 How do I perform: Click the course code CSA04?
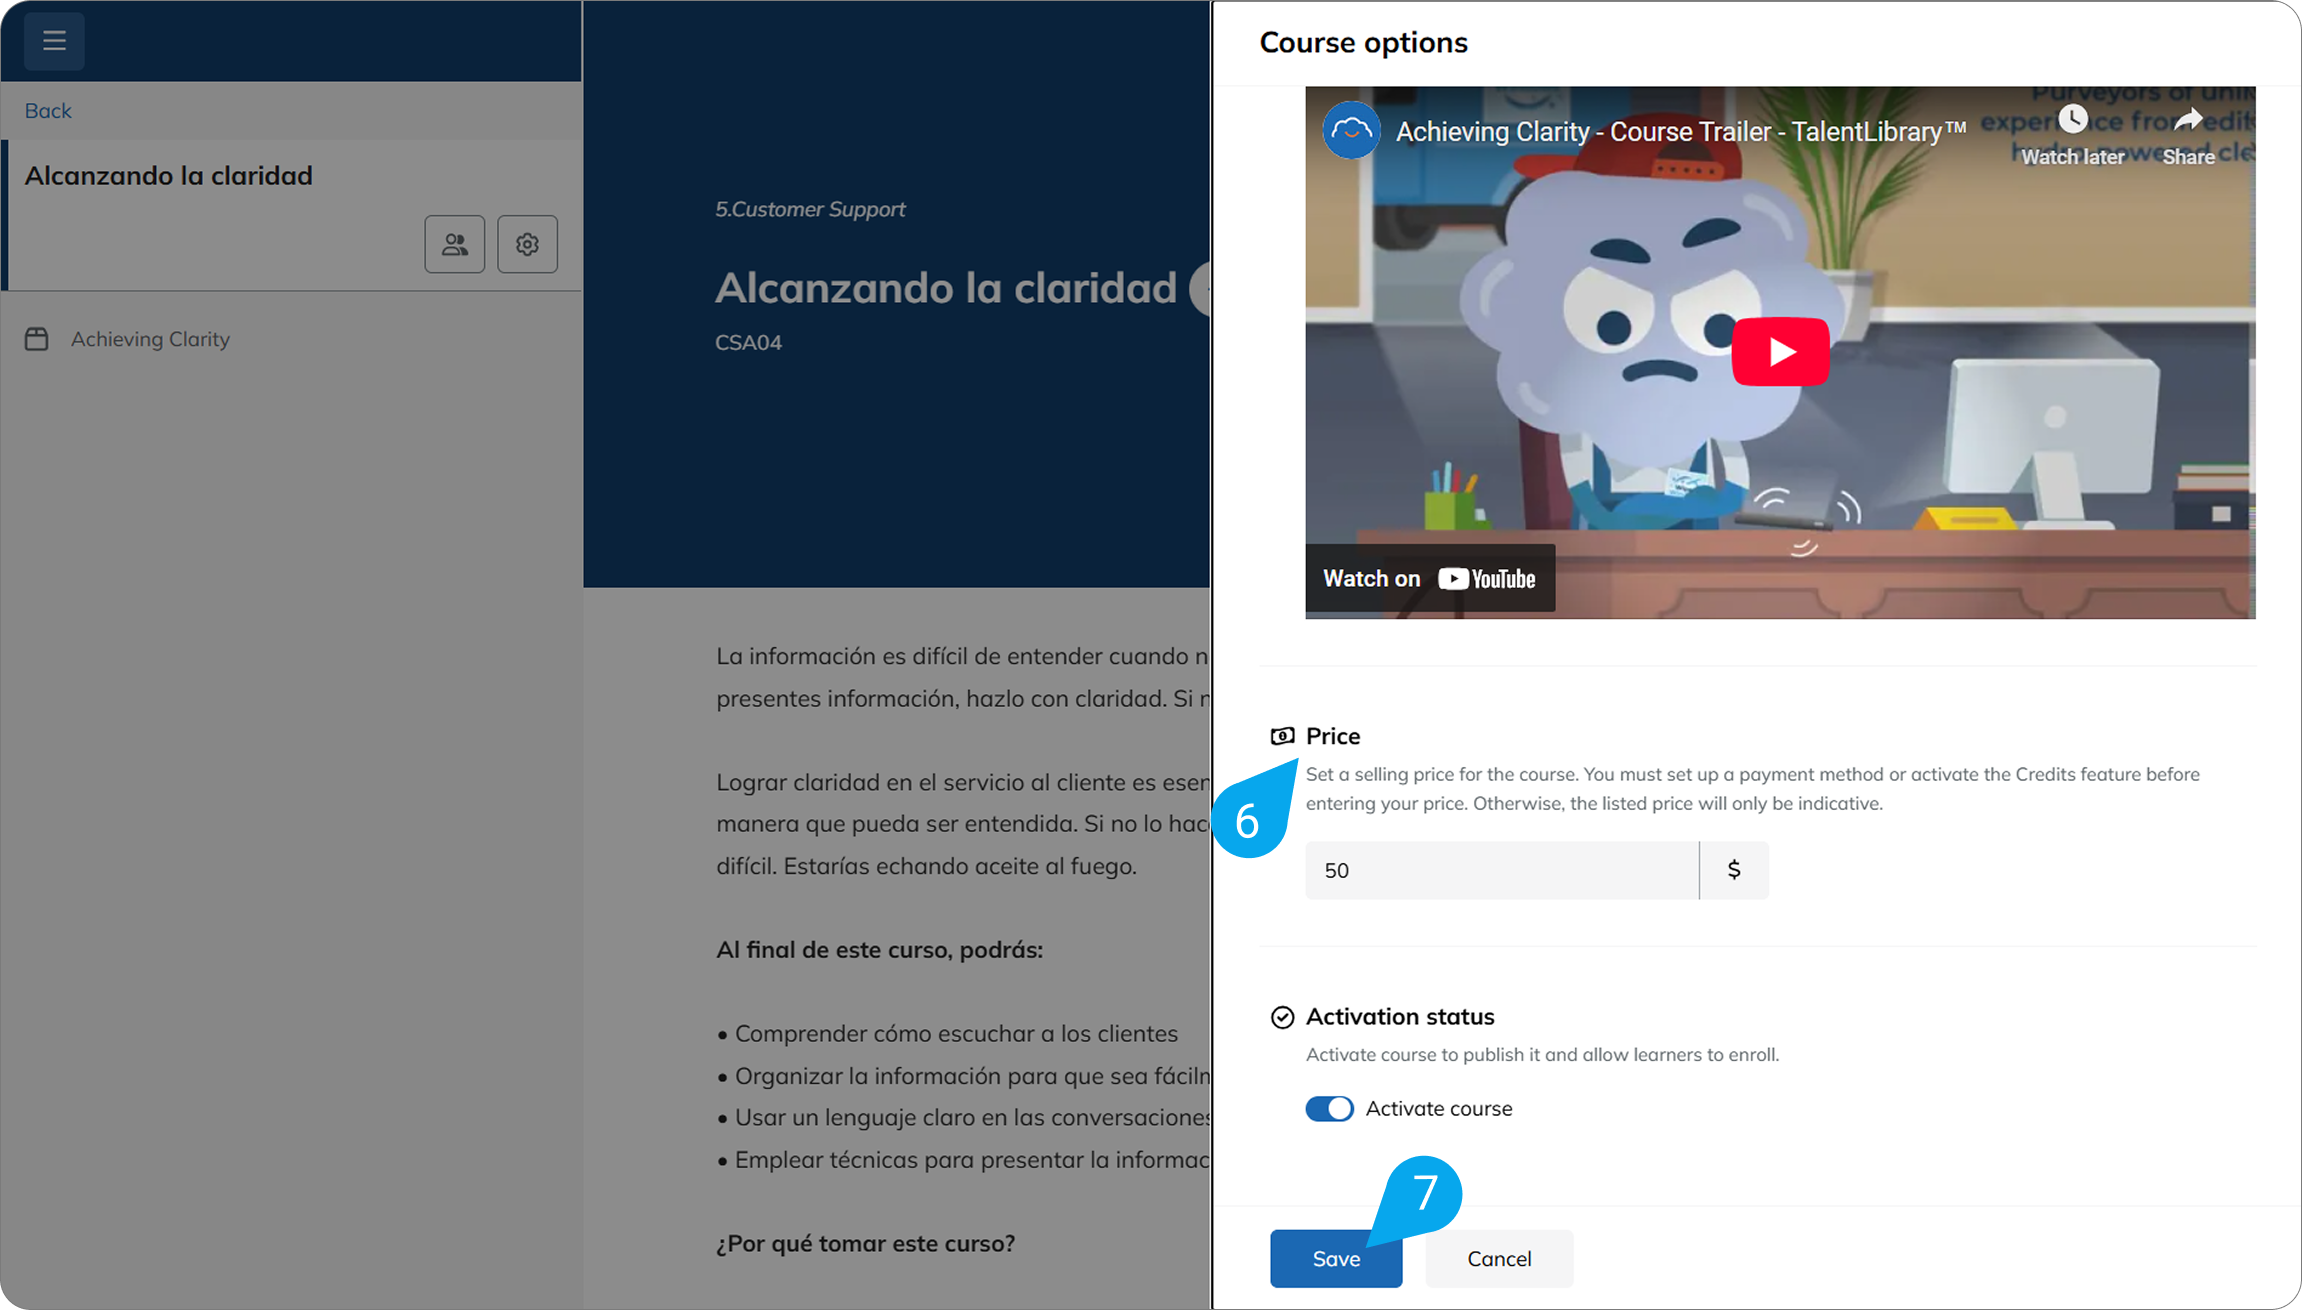(x=748, y=342)
